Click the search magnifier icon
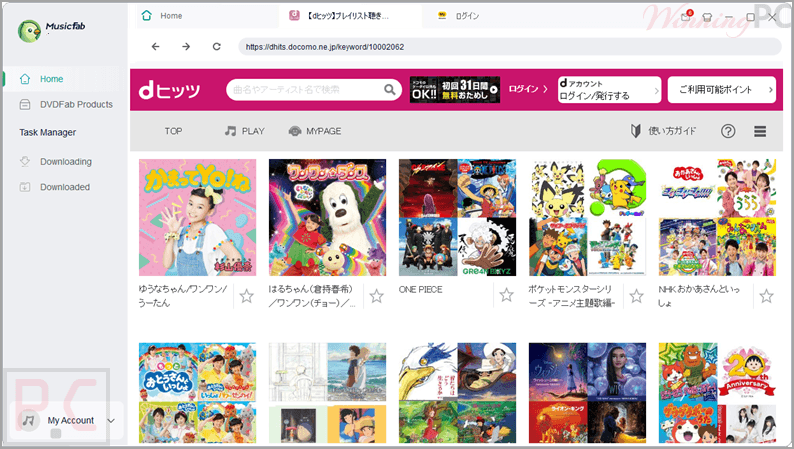794x449 pixels. pyautogui.click(x=389, y=90)
